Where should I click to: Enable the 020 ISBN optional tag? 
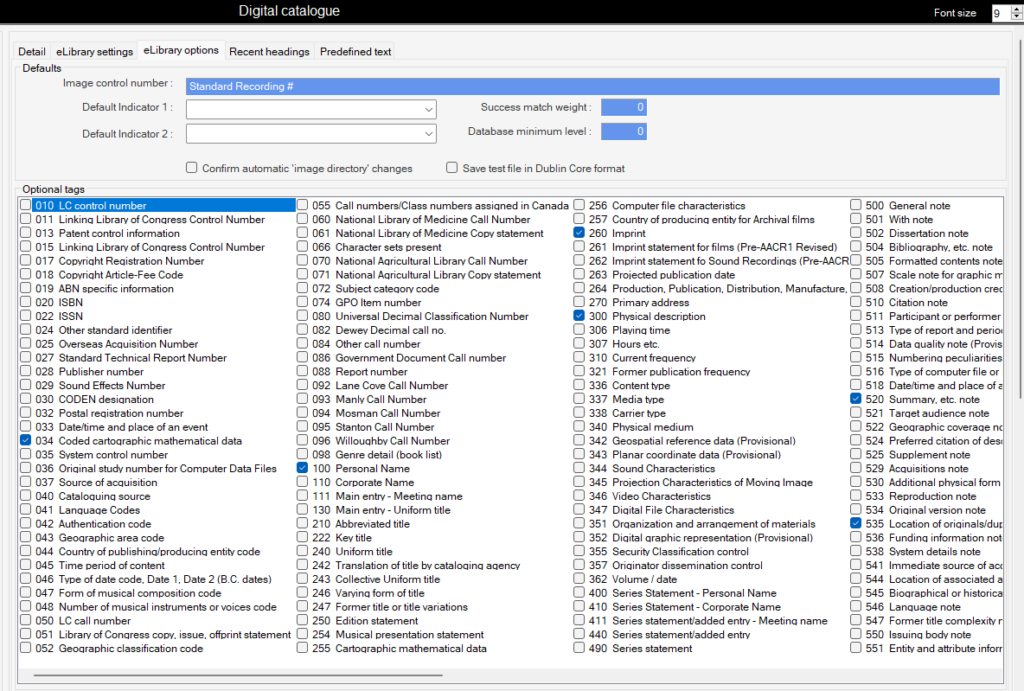(24, 302)
